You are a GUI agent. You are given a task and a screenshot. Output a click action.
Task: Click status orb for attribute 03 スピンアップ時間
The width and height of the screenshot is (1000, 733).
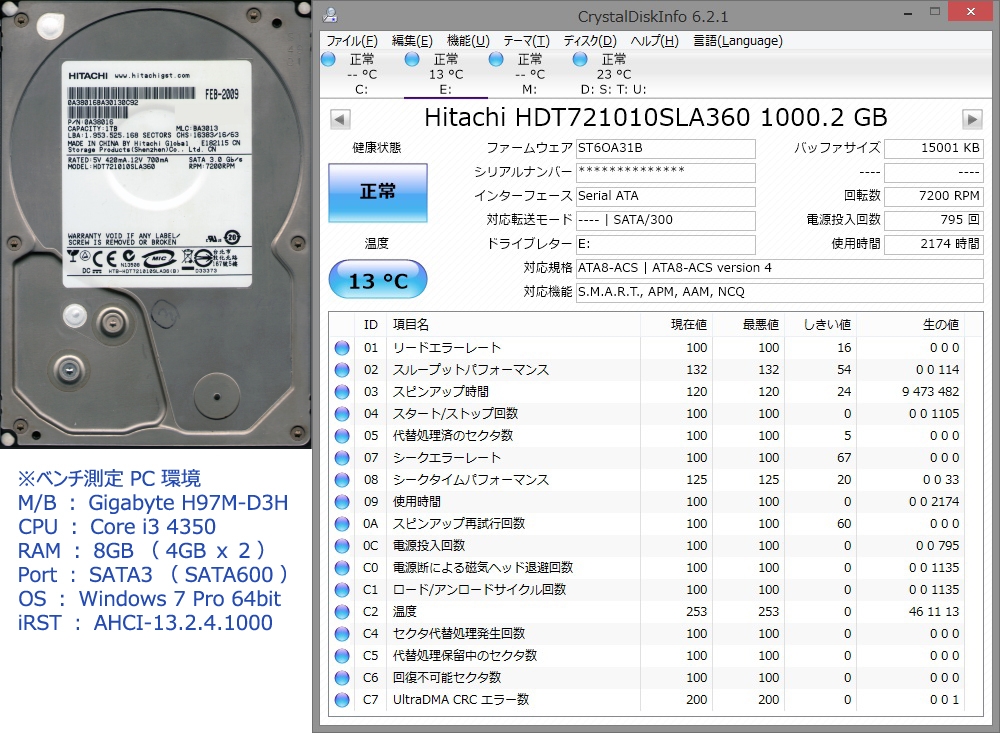coord(342,392)
